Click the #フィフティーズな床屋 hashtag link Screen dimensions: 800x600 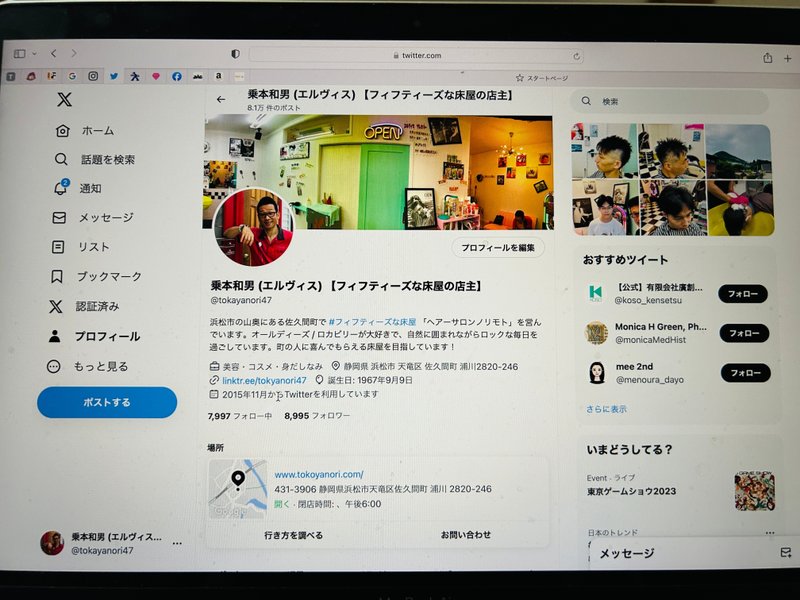click(372, 322)
